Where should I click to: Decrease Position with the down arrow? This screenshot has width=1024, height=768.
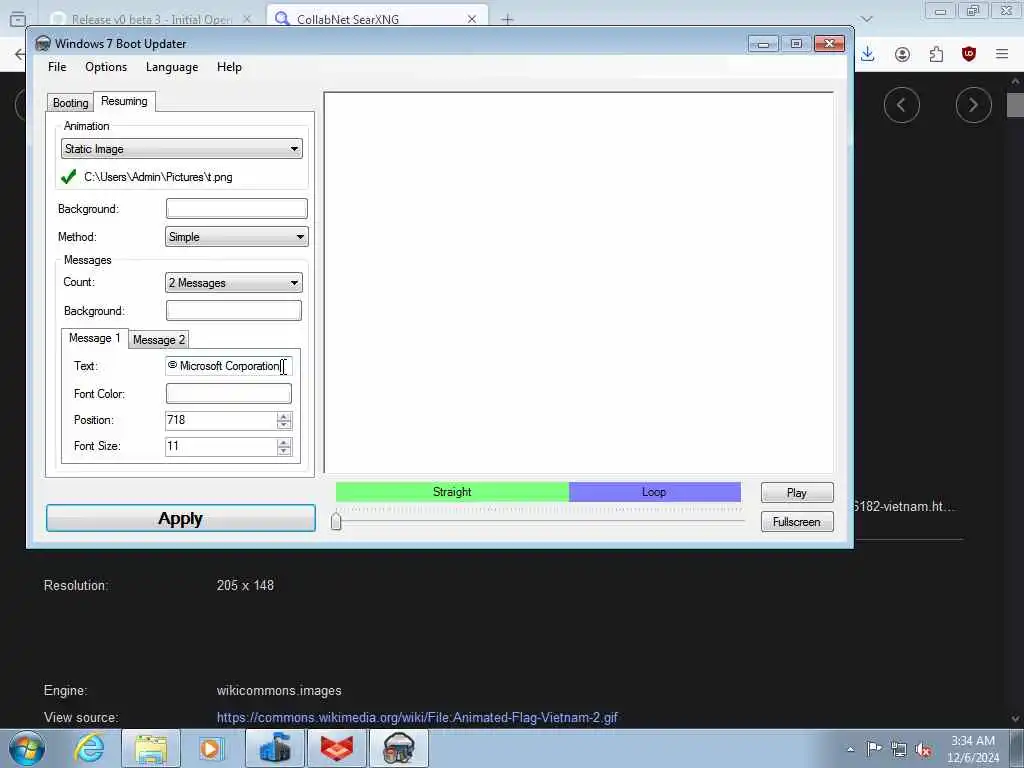coord(283,425)
